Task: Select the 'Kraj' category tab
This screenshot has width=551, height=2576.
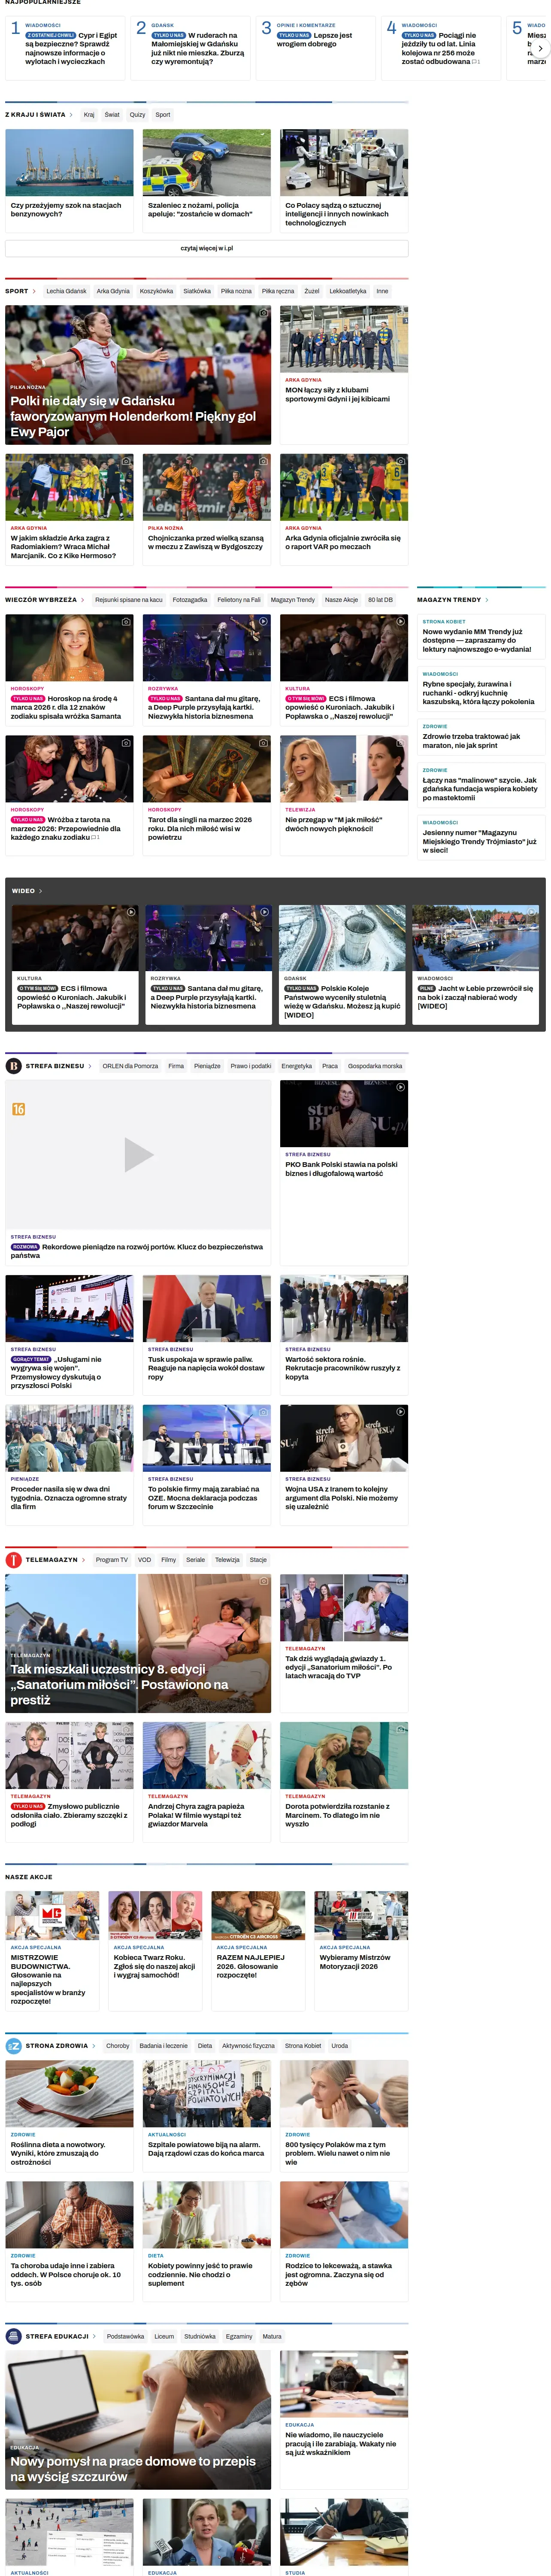Action: (89, 115)
